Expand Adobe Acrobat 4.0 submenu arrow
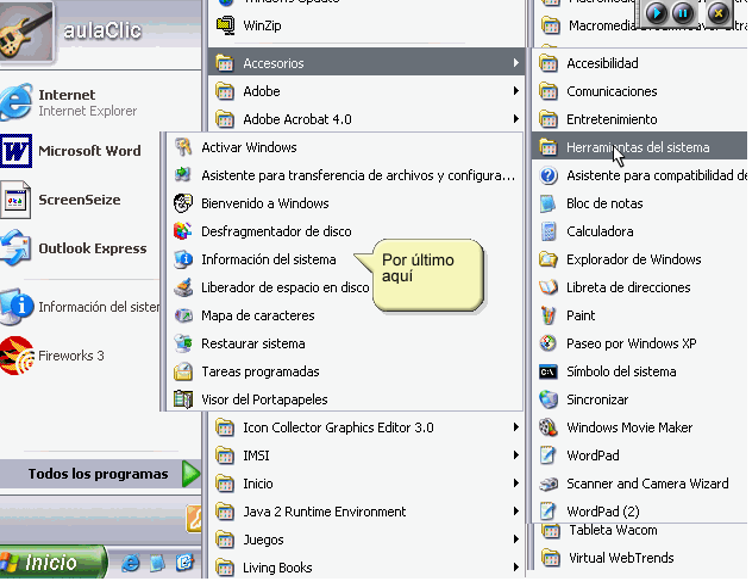This screenshot has width=756, height=579. tap(516, 119)
